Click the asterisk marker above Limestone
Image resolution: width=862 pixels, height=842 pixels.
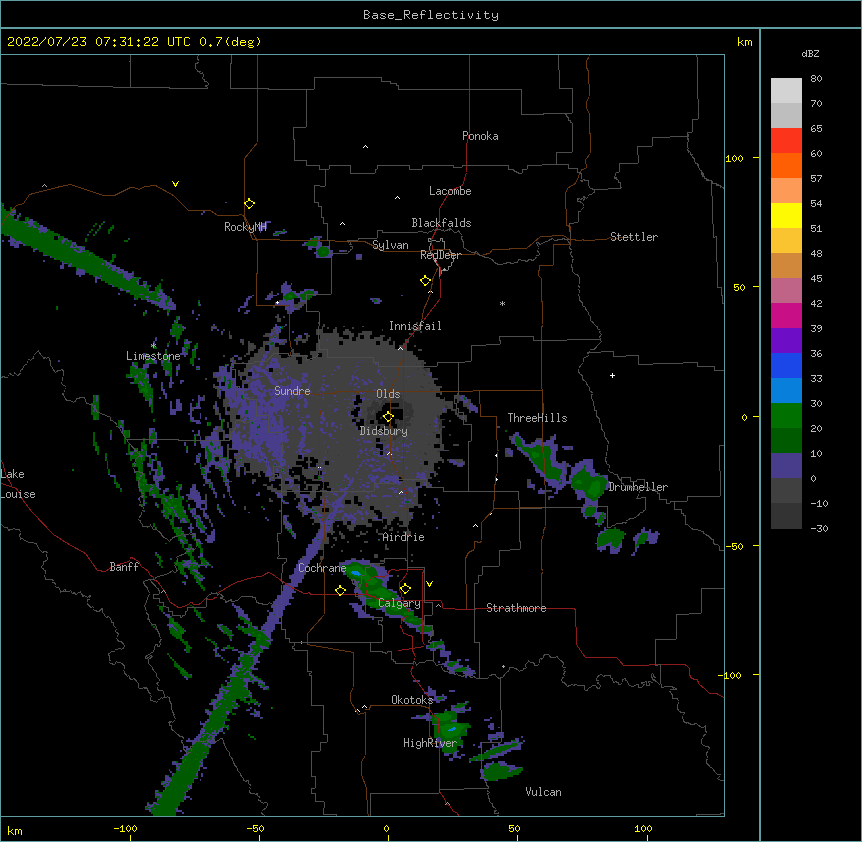pyautogui.click(x=153, y=345)
